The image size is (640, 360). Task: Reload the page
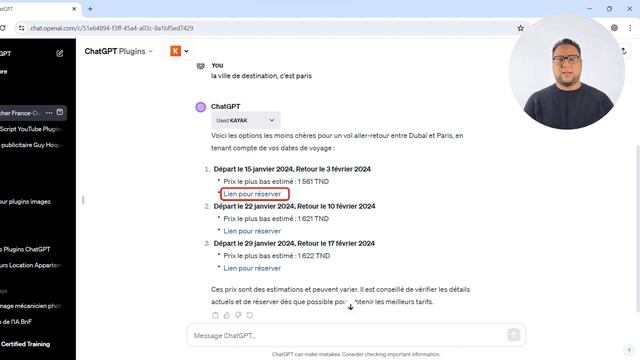coord(3,28)
